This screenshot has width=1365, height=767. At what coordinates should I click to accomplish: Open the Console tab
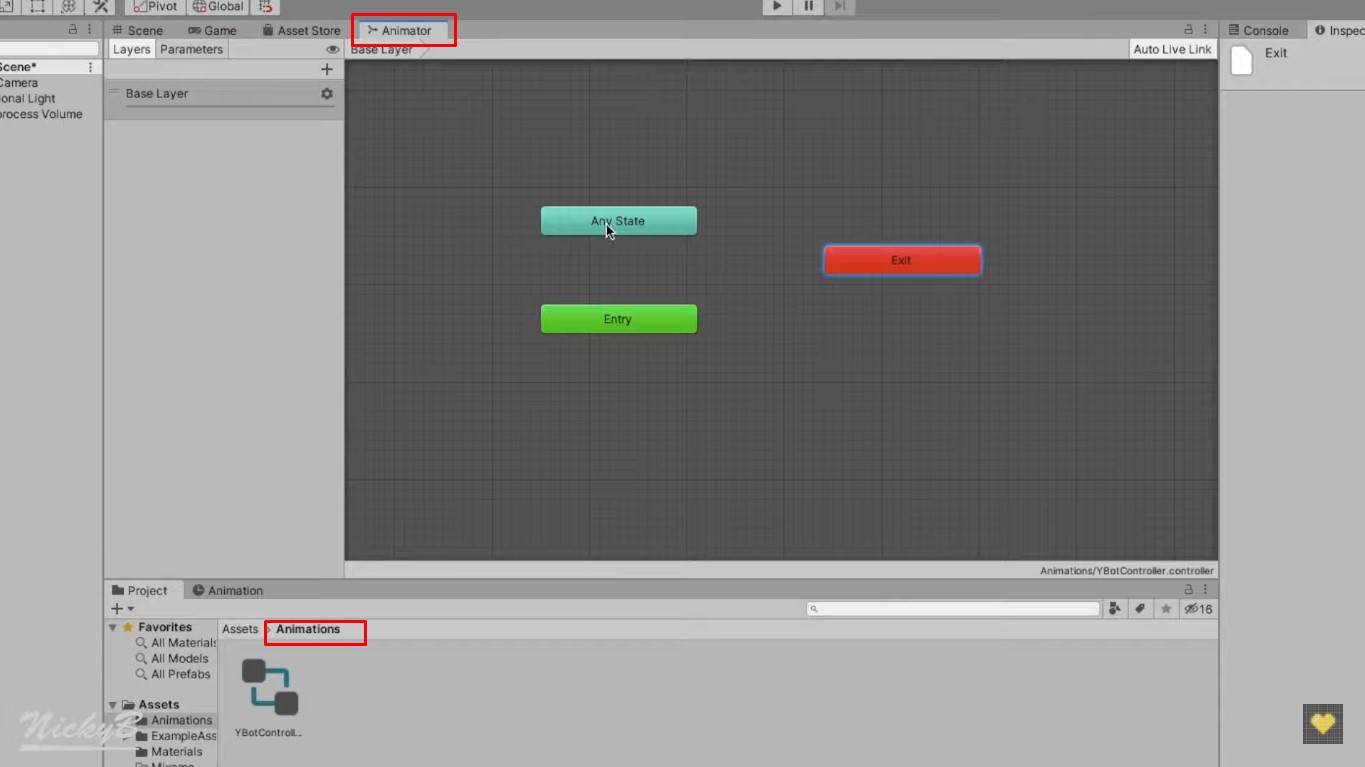click(x=1257, y=30)
